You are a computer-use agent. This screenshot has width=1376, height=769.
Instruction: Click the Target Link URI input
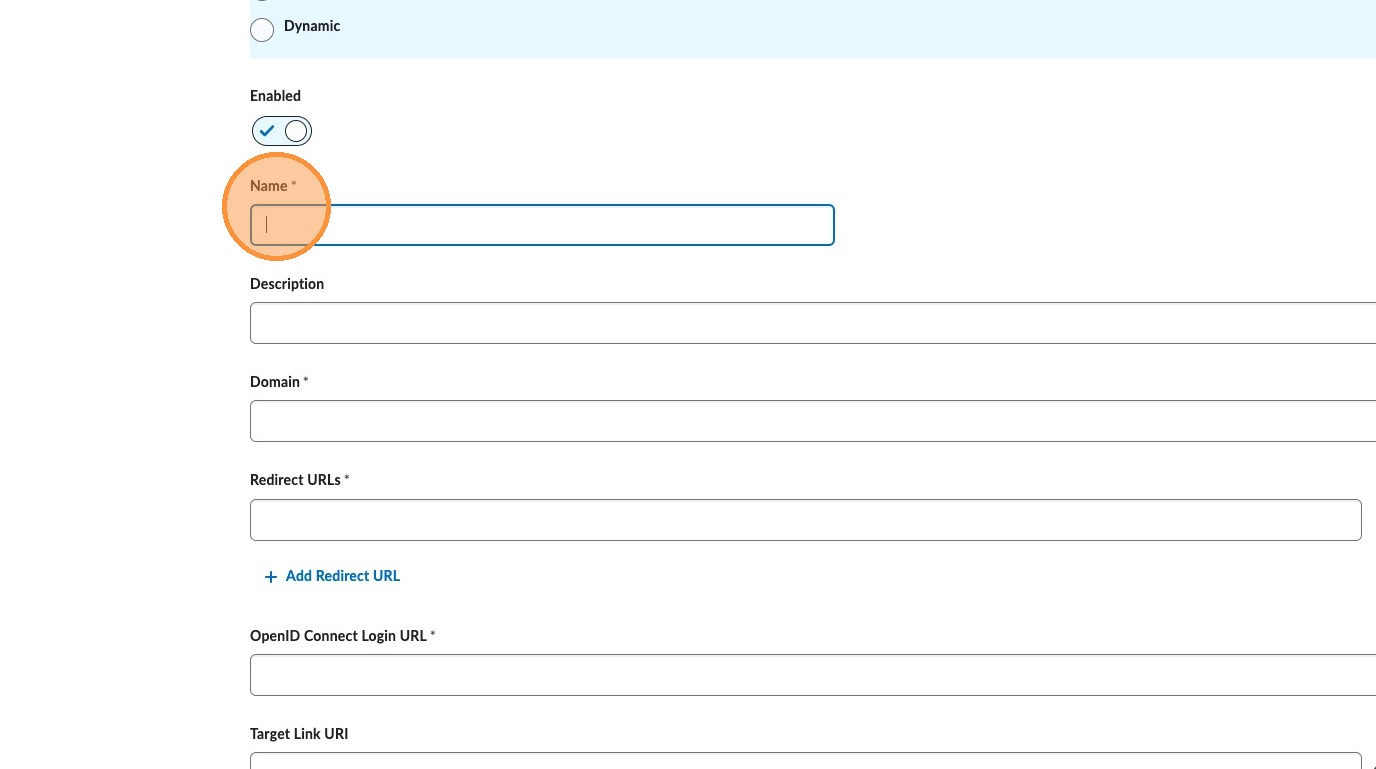805,761
